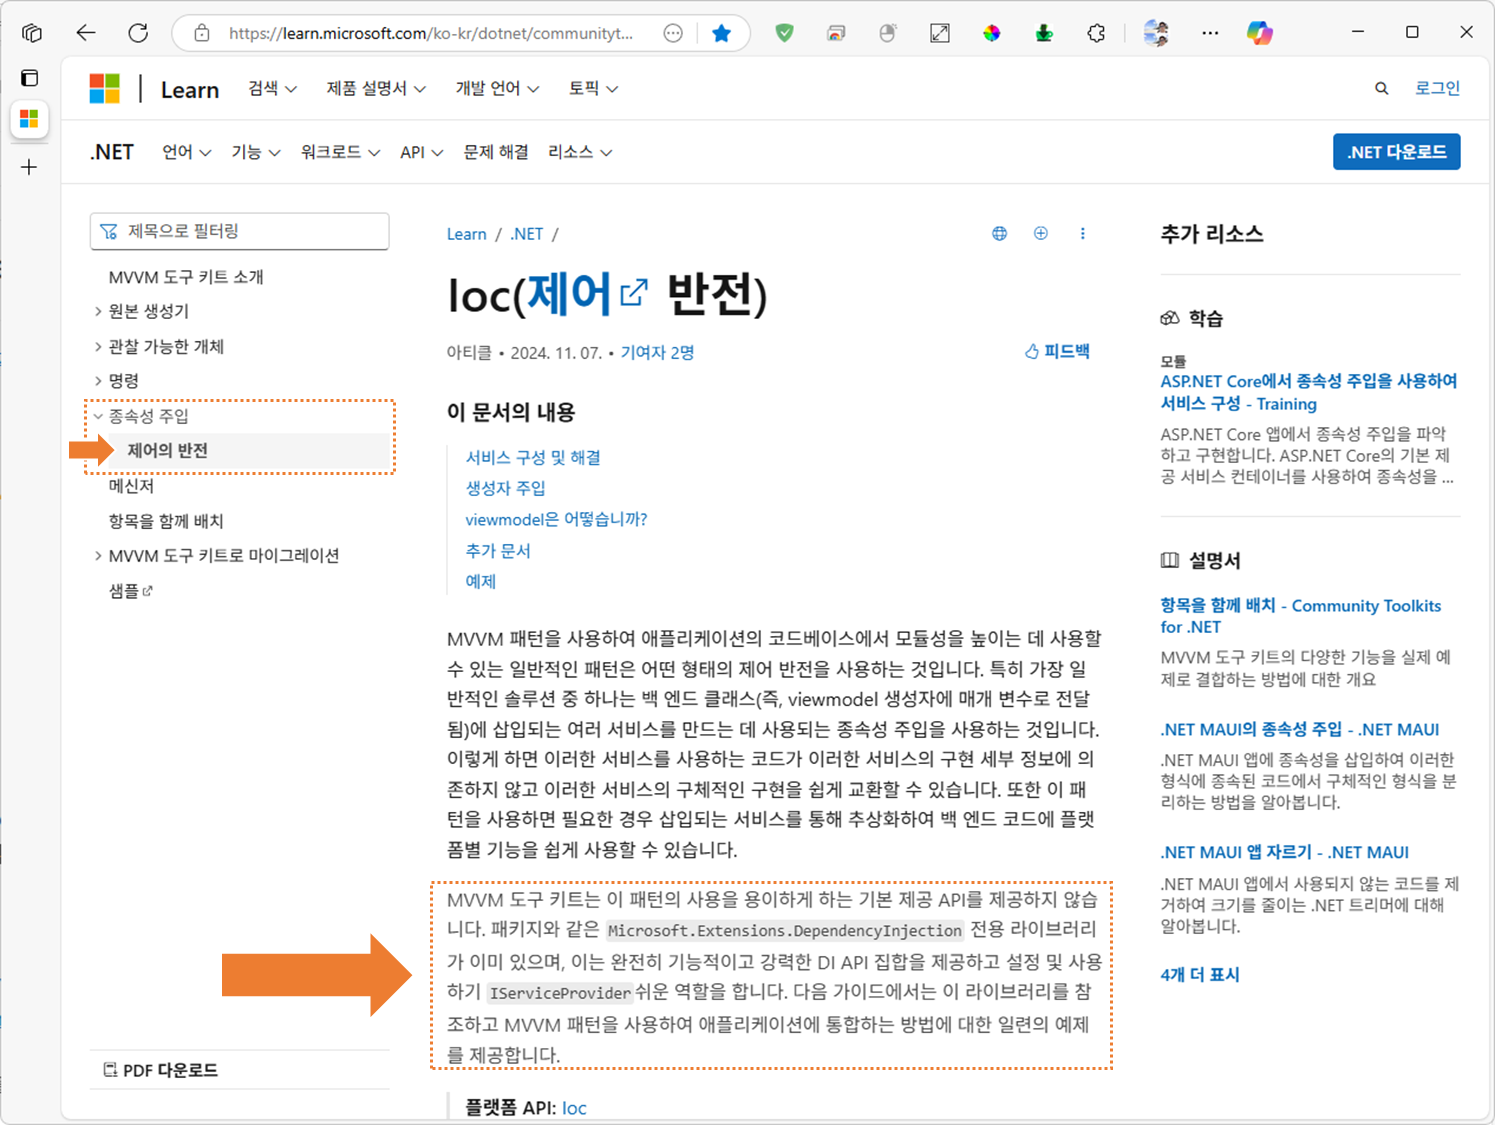This screenshot has width=1495, height=1125.
Task: Toggle the favorites star for this page
Action: point(721,33)
